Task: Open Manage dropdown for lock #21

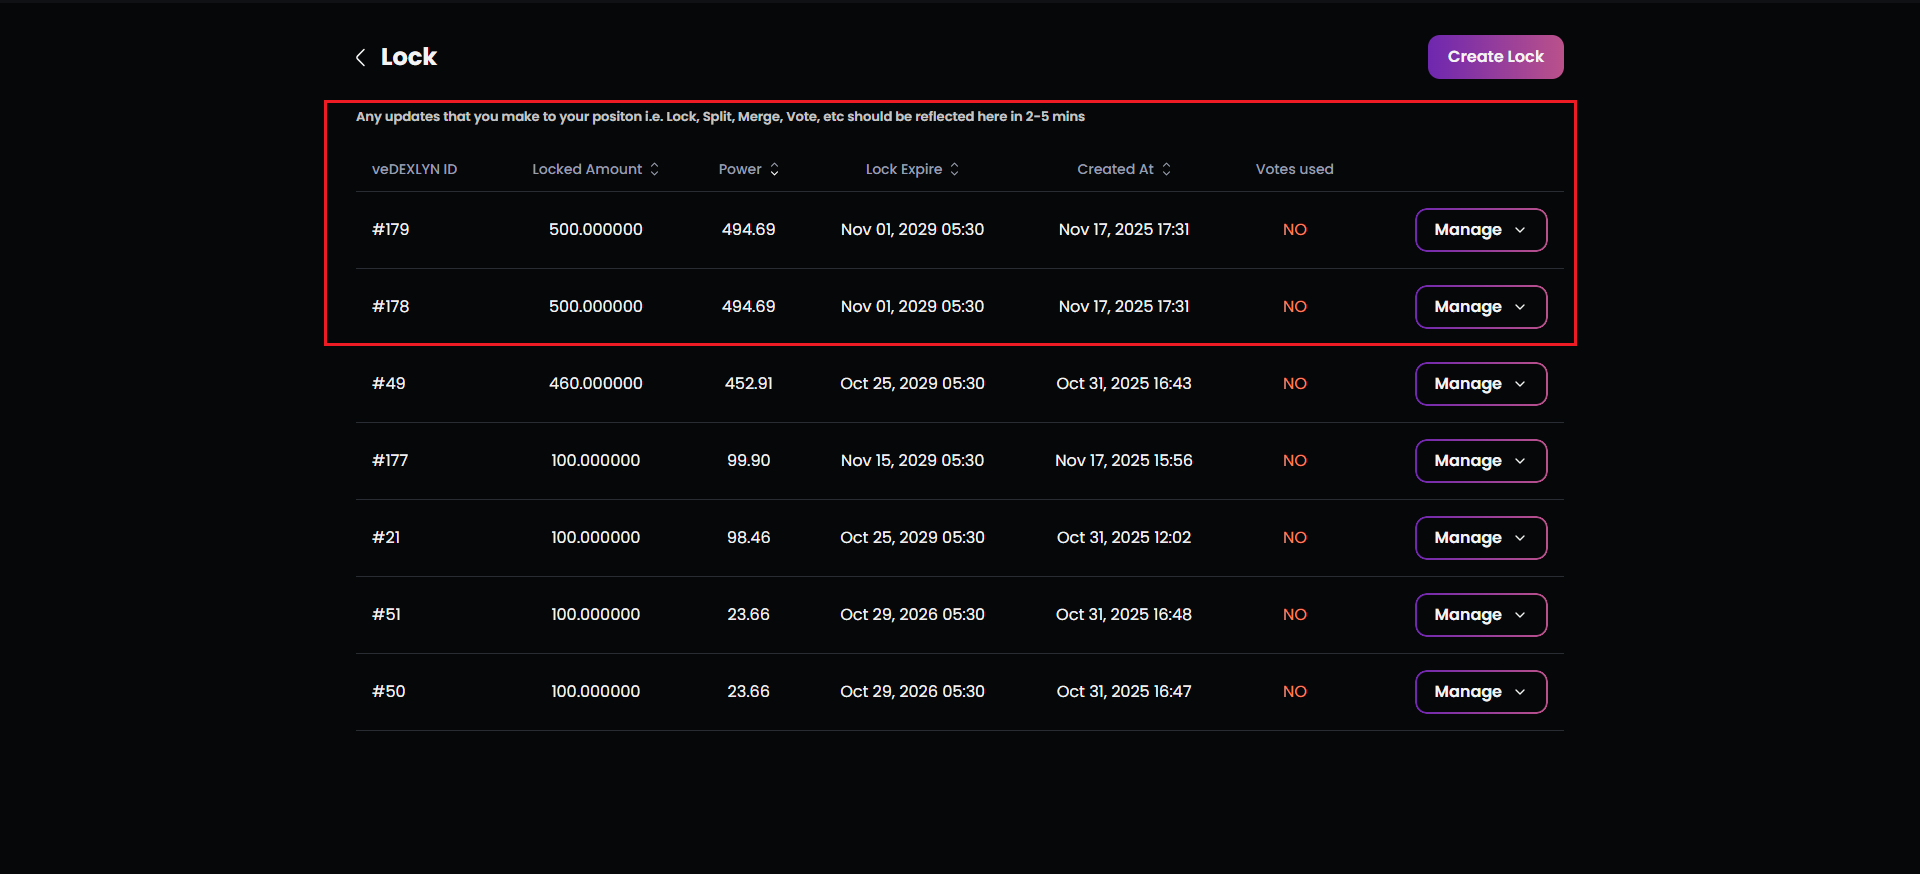Action: [1480, 538]
